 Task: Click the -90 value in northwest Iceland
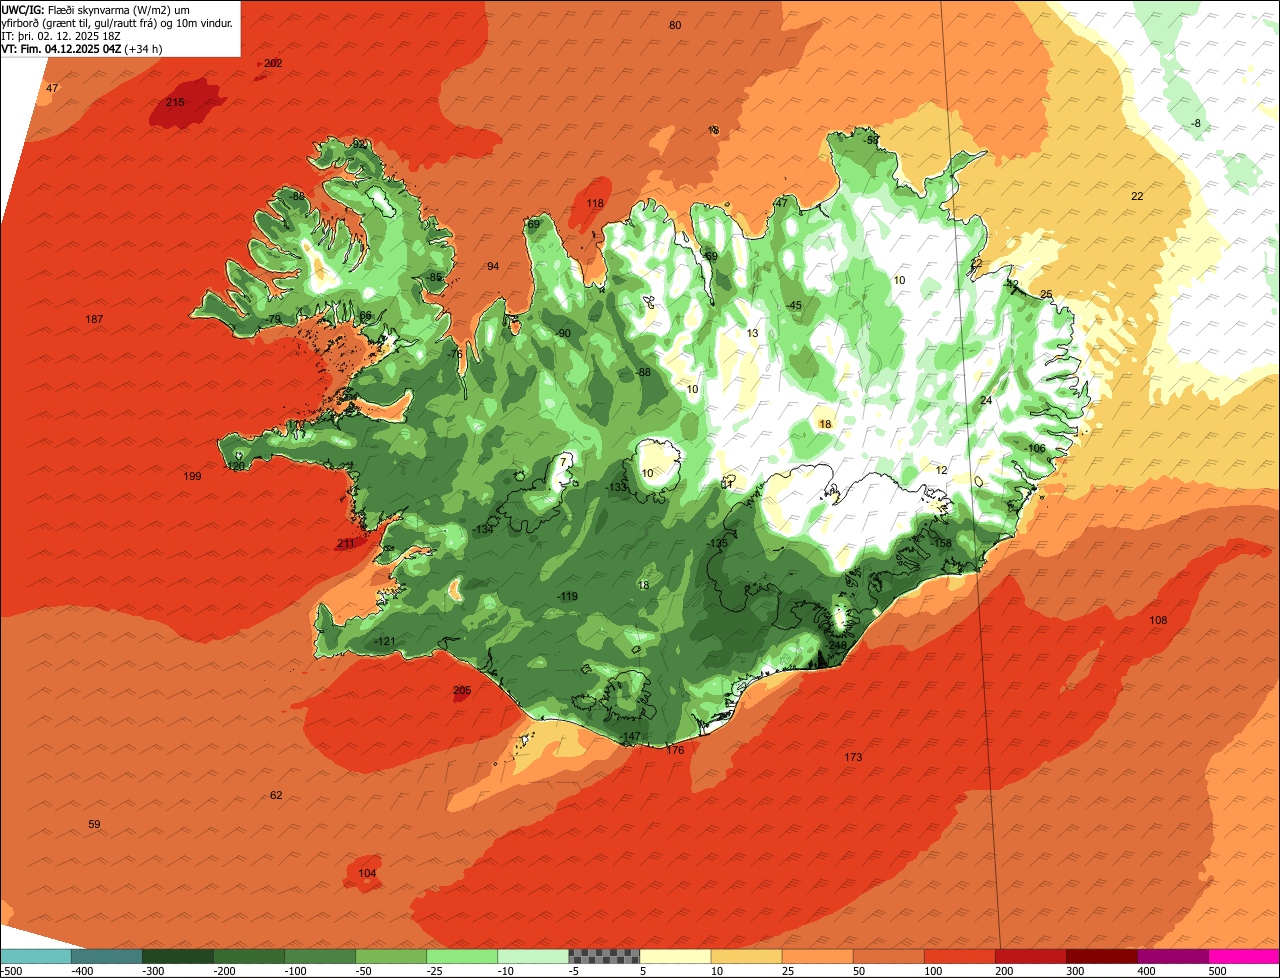pyautogui.click(x=563, y=333)
